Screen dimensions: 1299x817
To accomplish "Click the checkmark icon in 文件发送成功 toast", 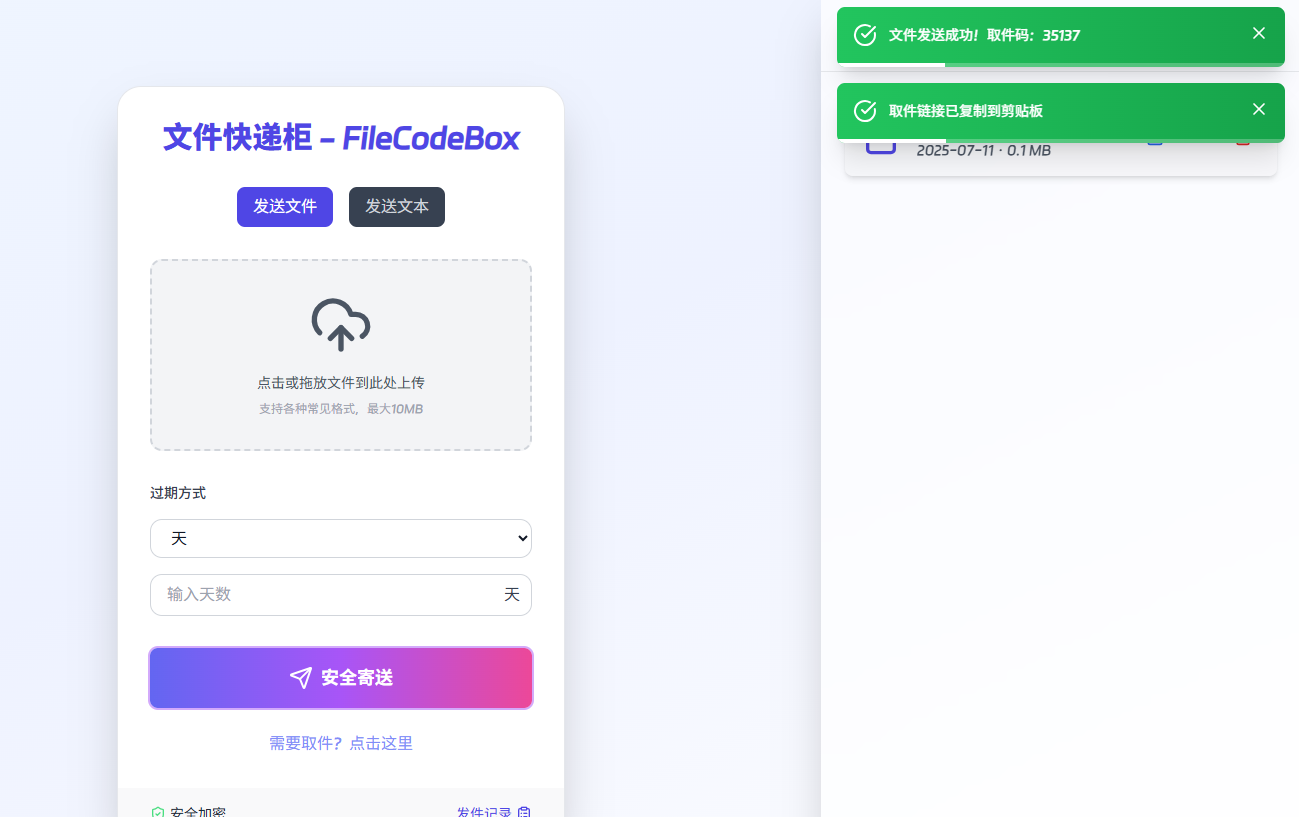I will pyautogui.click(x=865, y=35).
